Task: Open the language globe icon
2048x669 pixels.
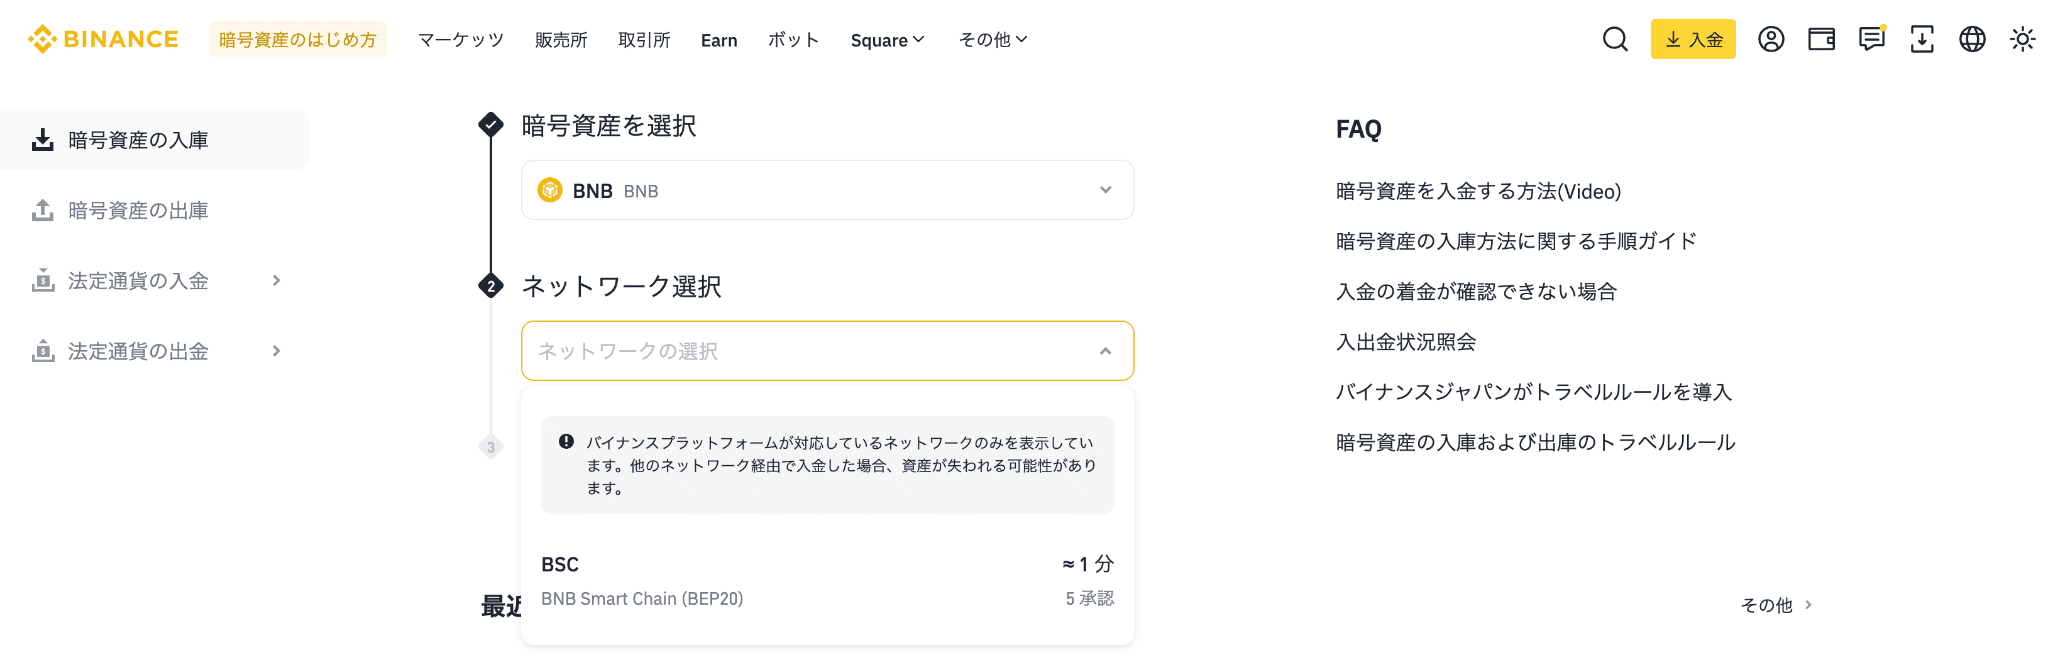Action: [x=1972, y=40]
